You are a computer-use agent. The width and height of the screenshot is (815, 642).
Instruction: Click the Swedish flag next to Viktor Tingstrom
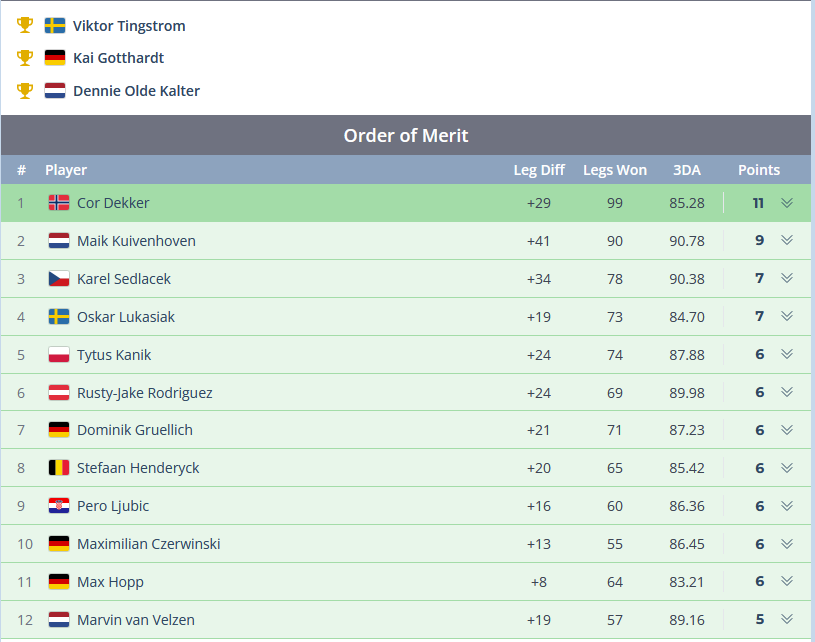55,25
